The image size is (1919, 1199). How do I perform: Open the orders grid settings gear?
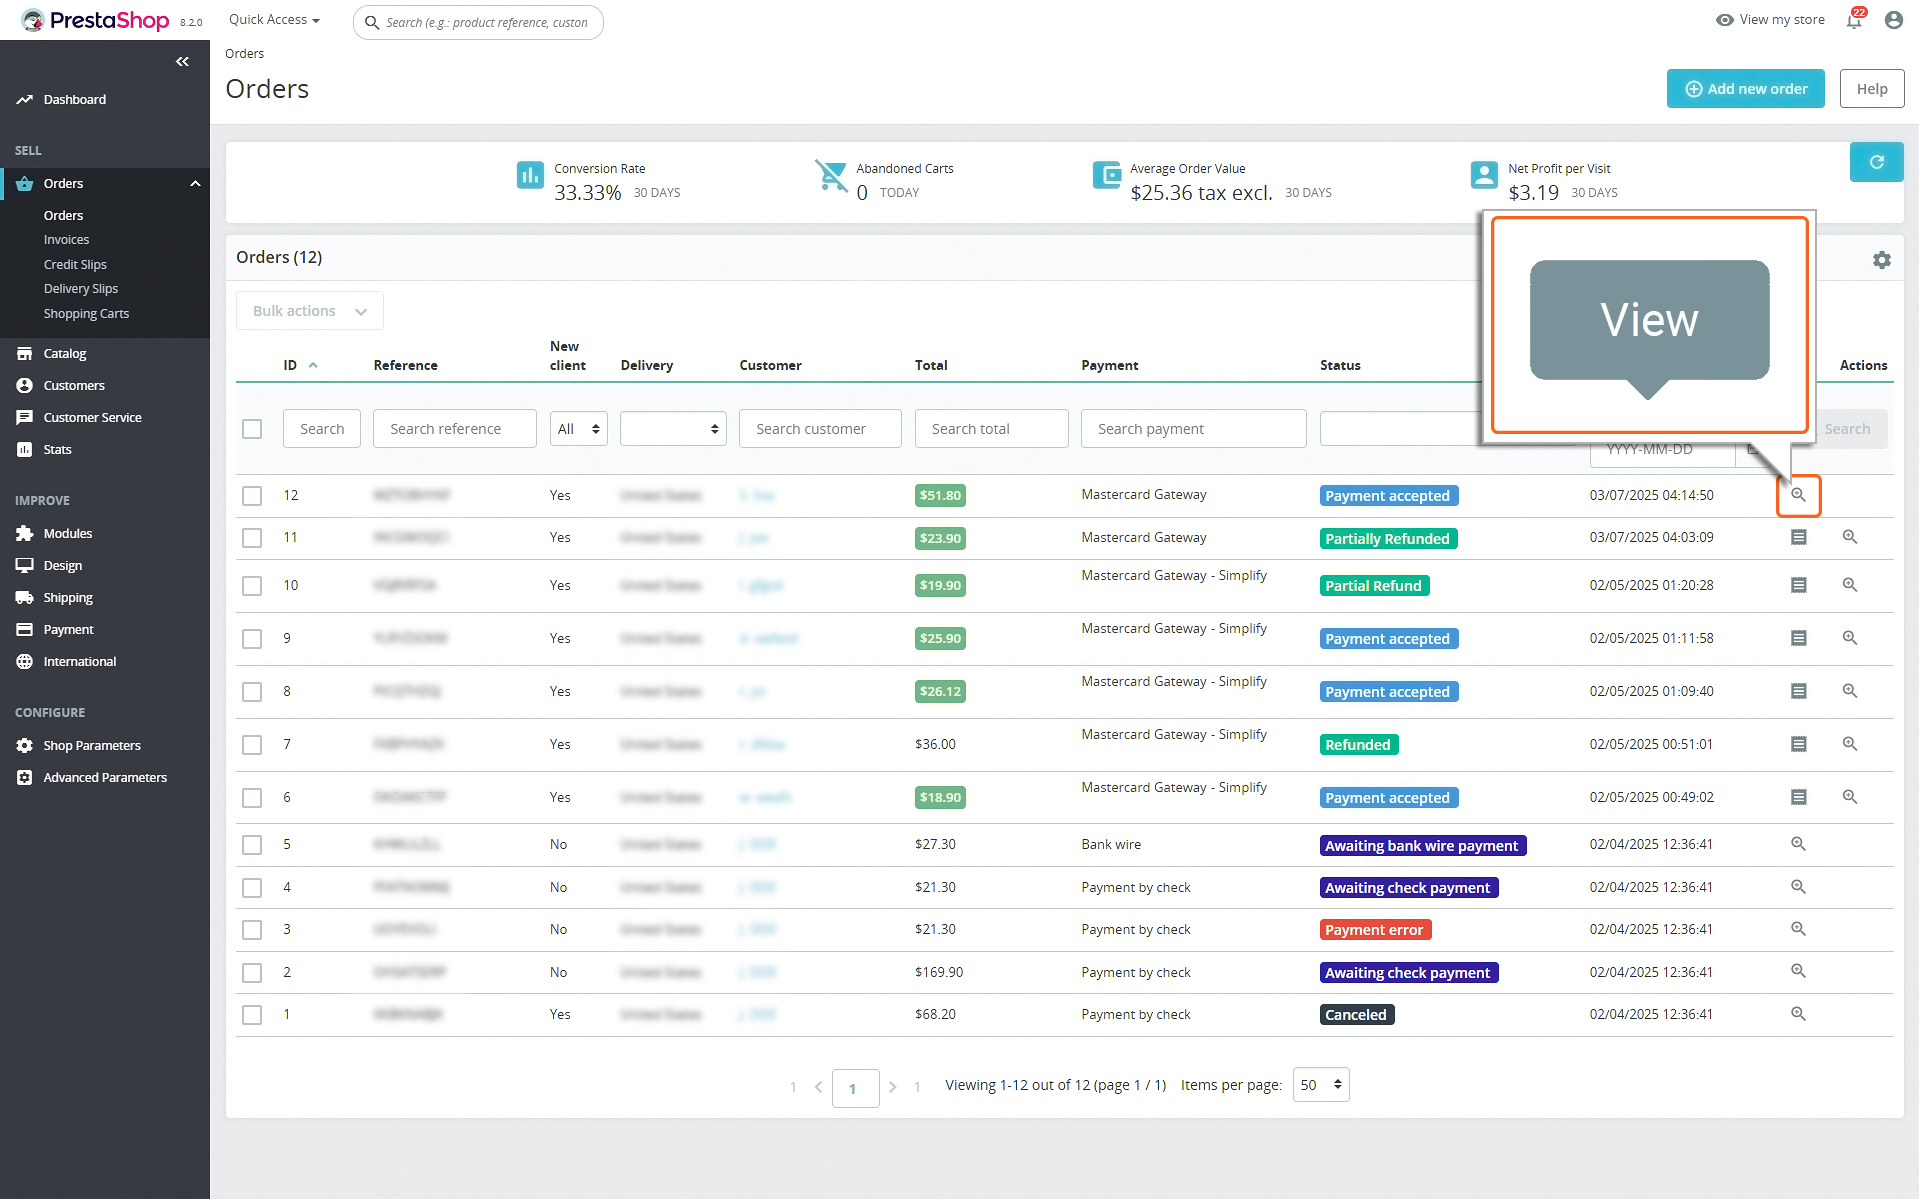pos(1881,260)
